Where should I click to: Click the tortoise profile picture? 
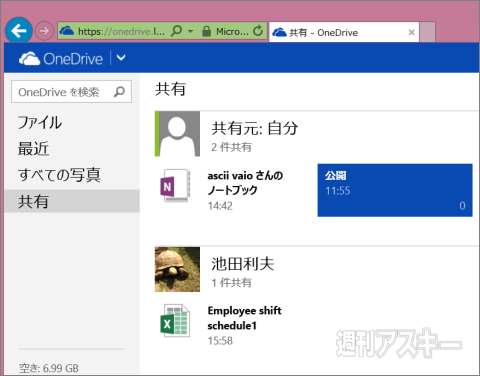pyautogui.click(x=177, y=269)
